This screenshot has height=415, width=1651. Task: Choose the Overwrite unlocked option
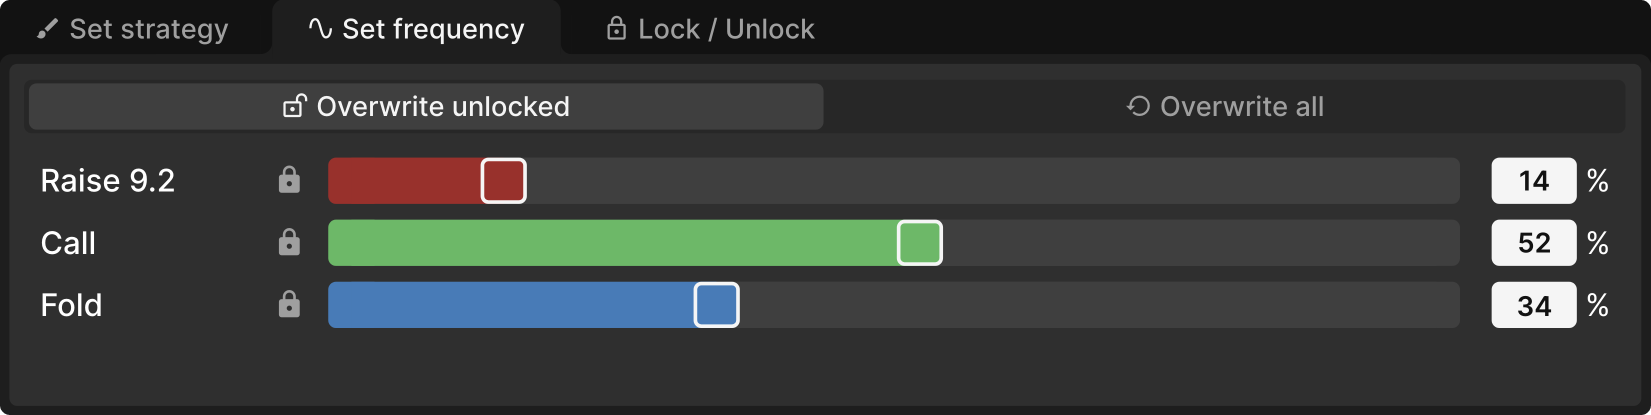point(426,107)
